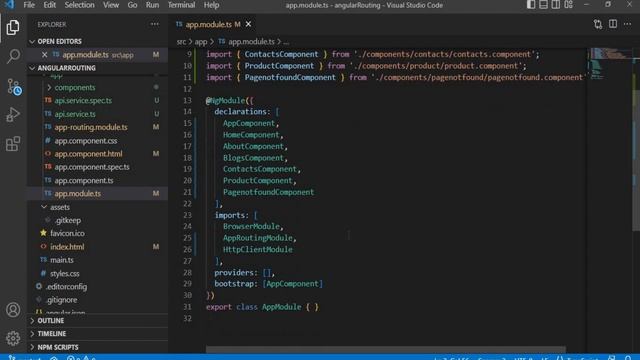Viewport: 640px width, 360px height.
Task: Select app.module.ts in the file tree
Action: [x=78, y=194]
